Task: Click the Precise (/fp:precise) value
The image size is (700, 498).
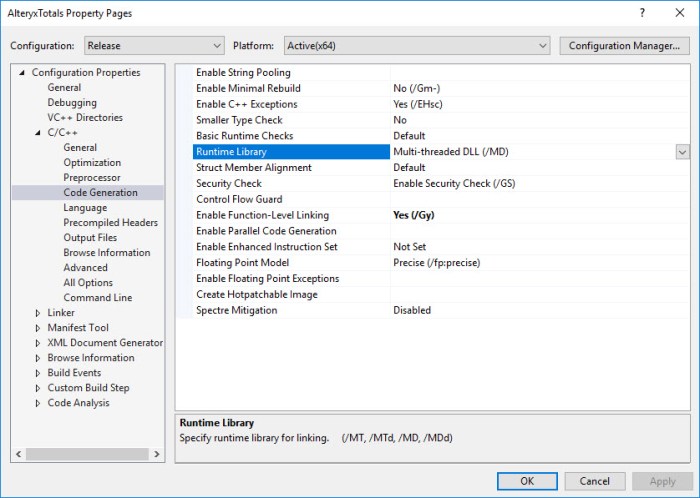Action: coord(437,262)
